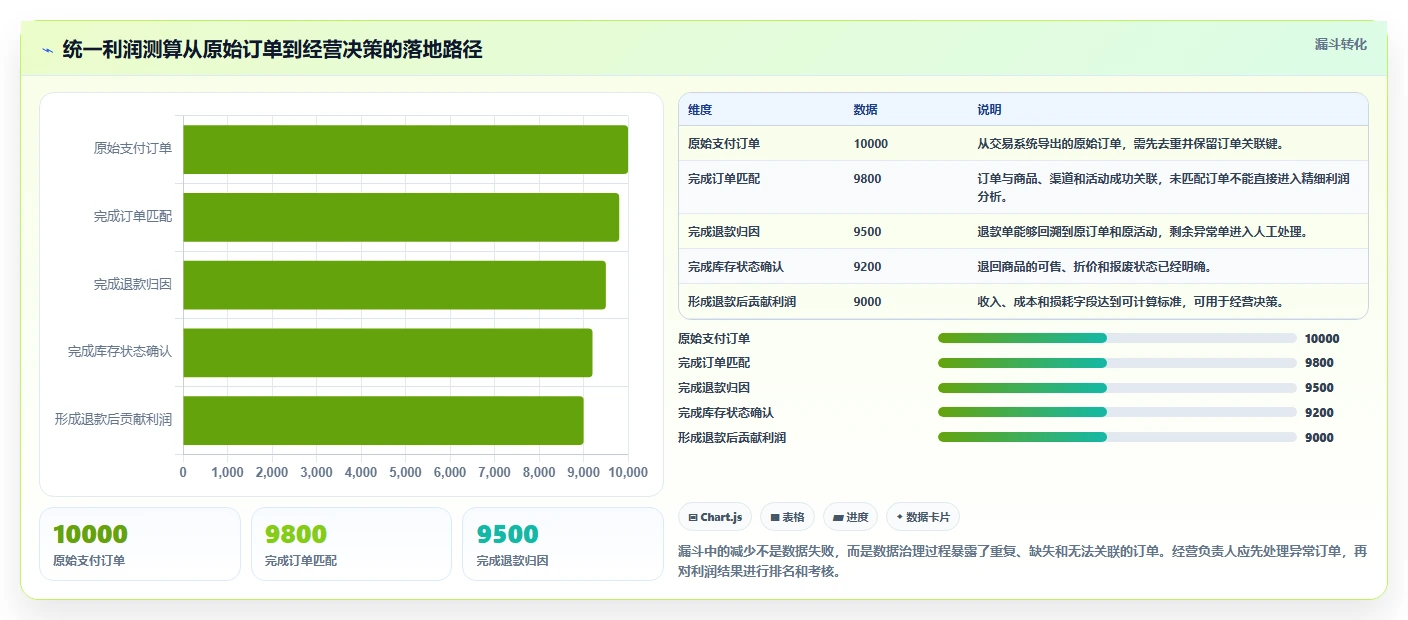Click table cell 完成订单匹配
Image resolution: width=1408 pixels, height=620 pixels.
pyautogui.click(x=724, y=179)
